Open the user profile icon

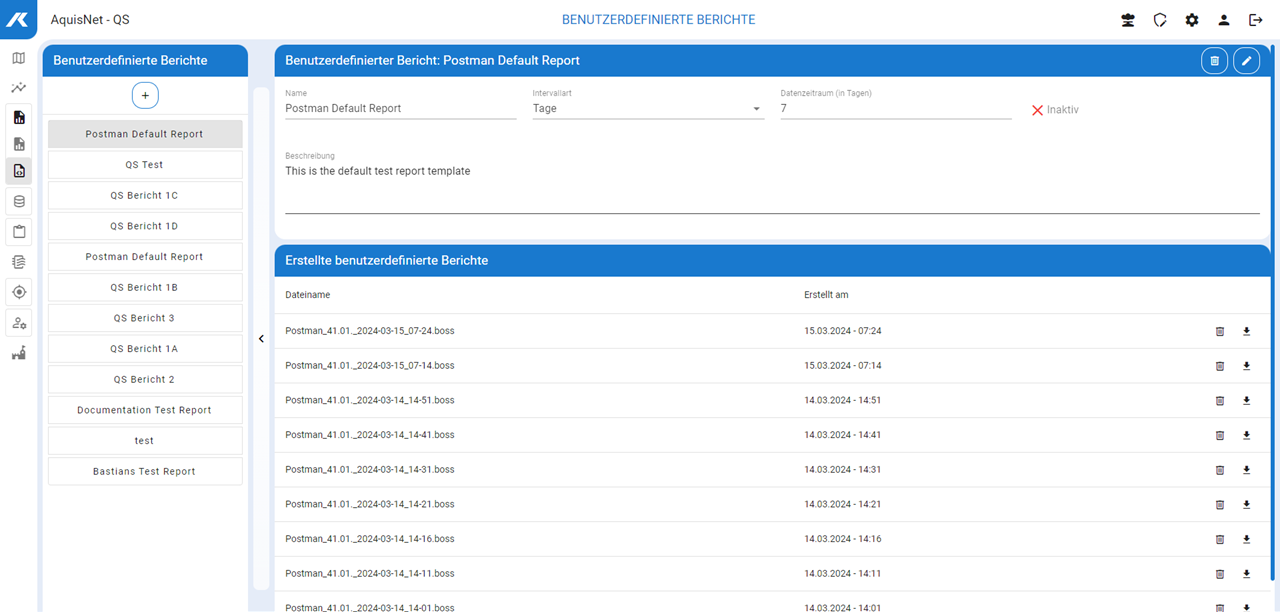coord(1224,20)
